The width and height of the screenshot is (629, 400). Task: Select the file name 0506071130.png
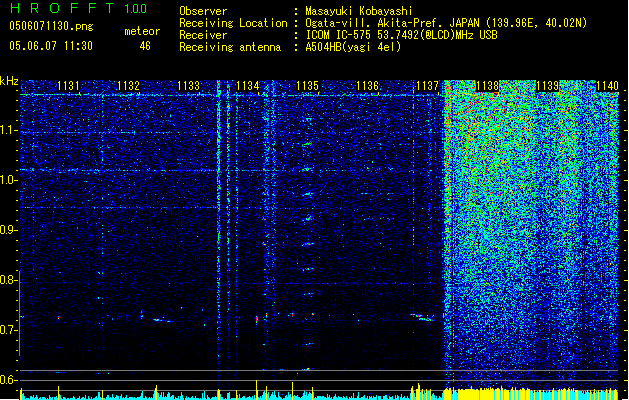tap(51, 26)
